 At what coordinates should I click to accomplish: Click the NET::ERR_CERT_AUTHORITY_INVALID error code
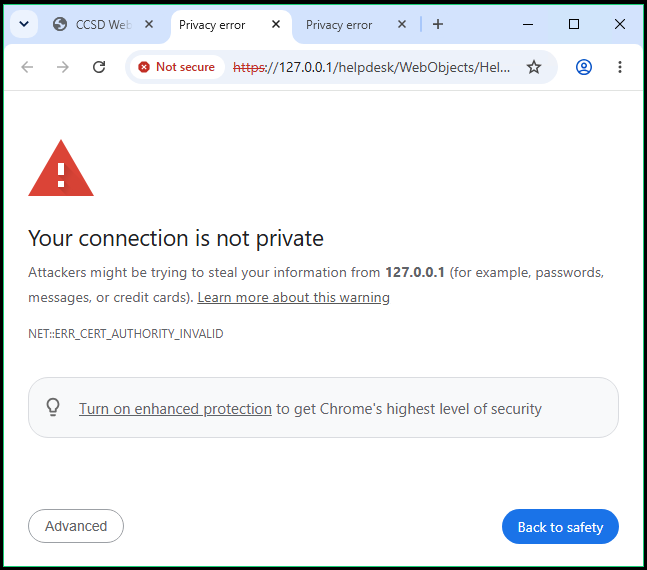126,333
